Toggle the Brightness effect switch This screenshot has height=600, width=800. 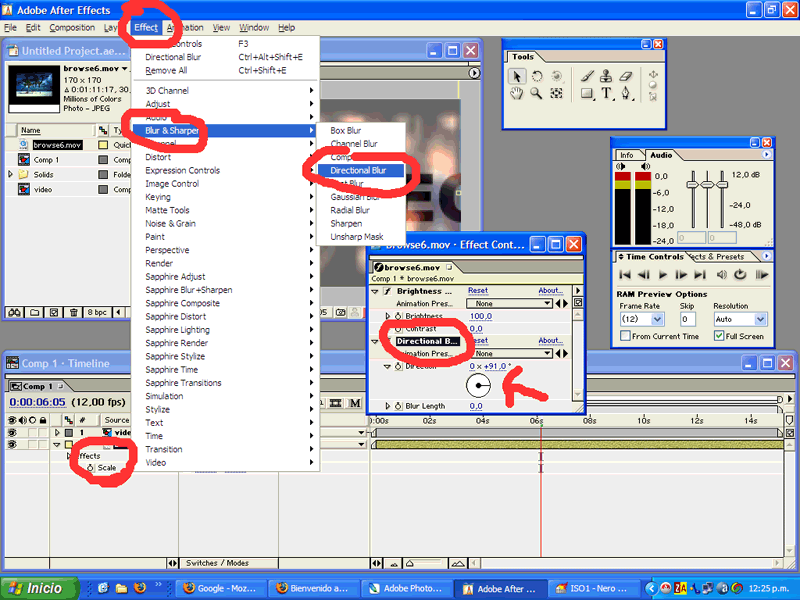click(387, 291)
